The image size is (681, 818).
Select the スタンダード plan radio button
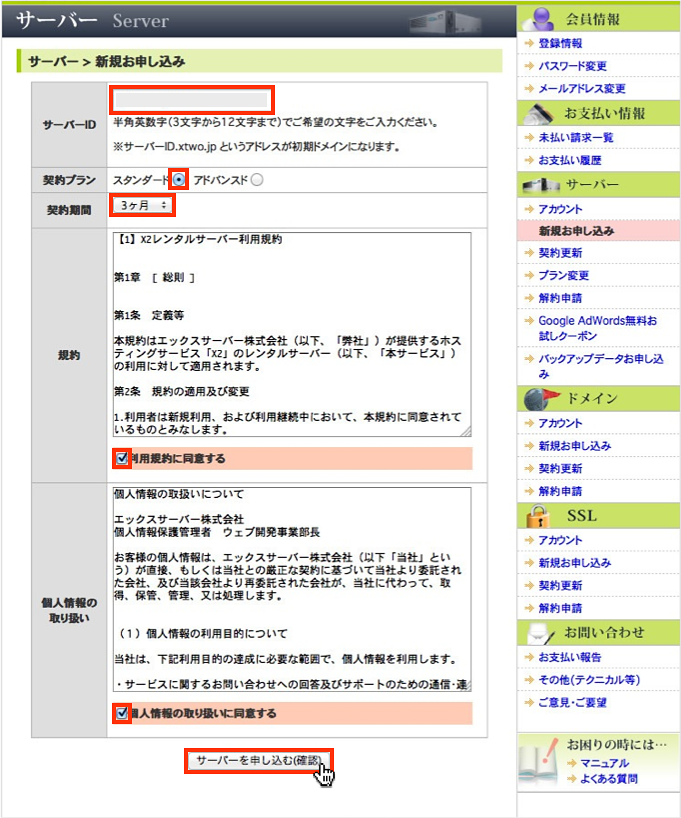pyautogui.click(x=179, y=180)
